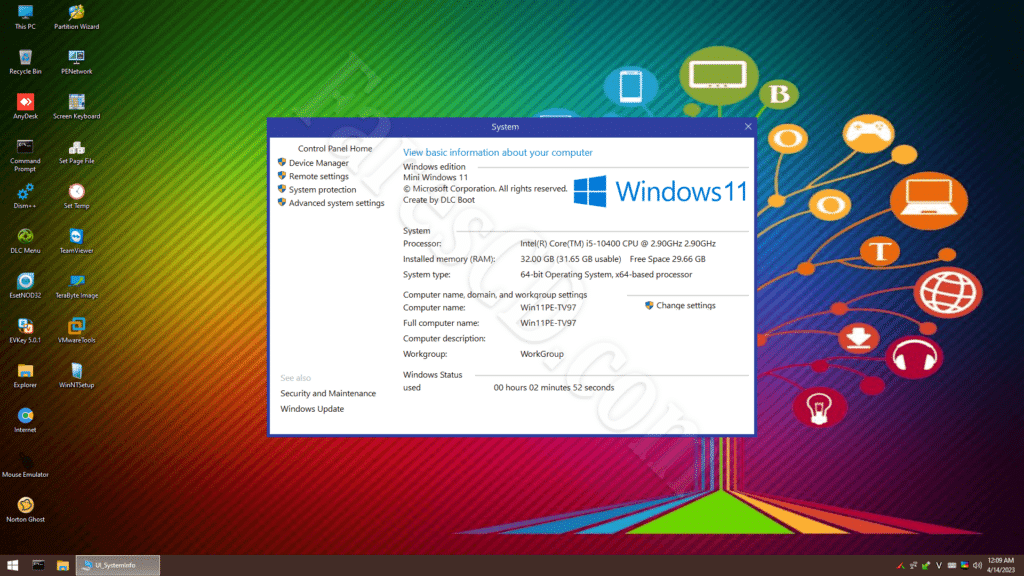Open Remote settings link

click(319, 176)
